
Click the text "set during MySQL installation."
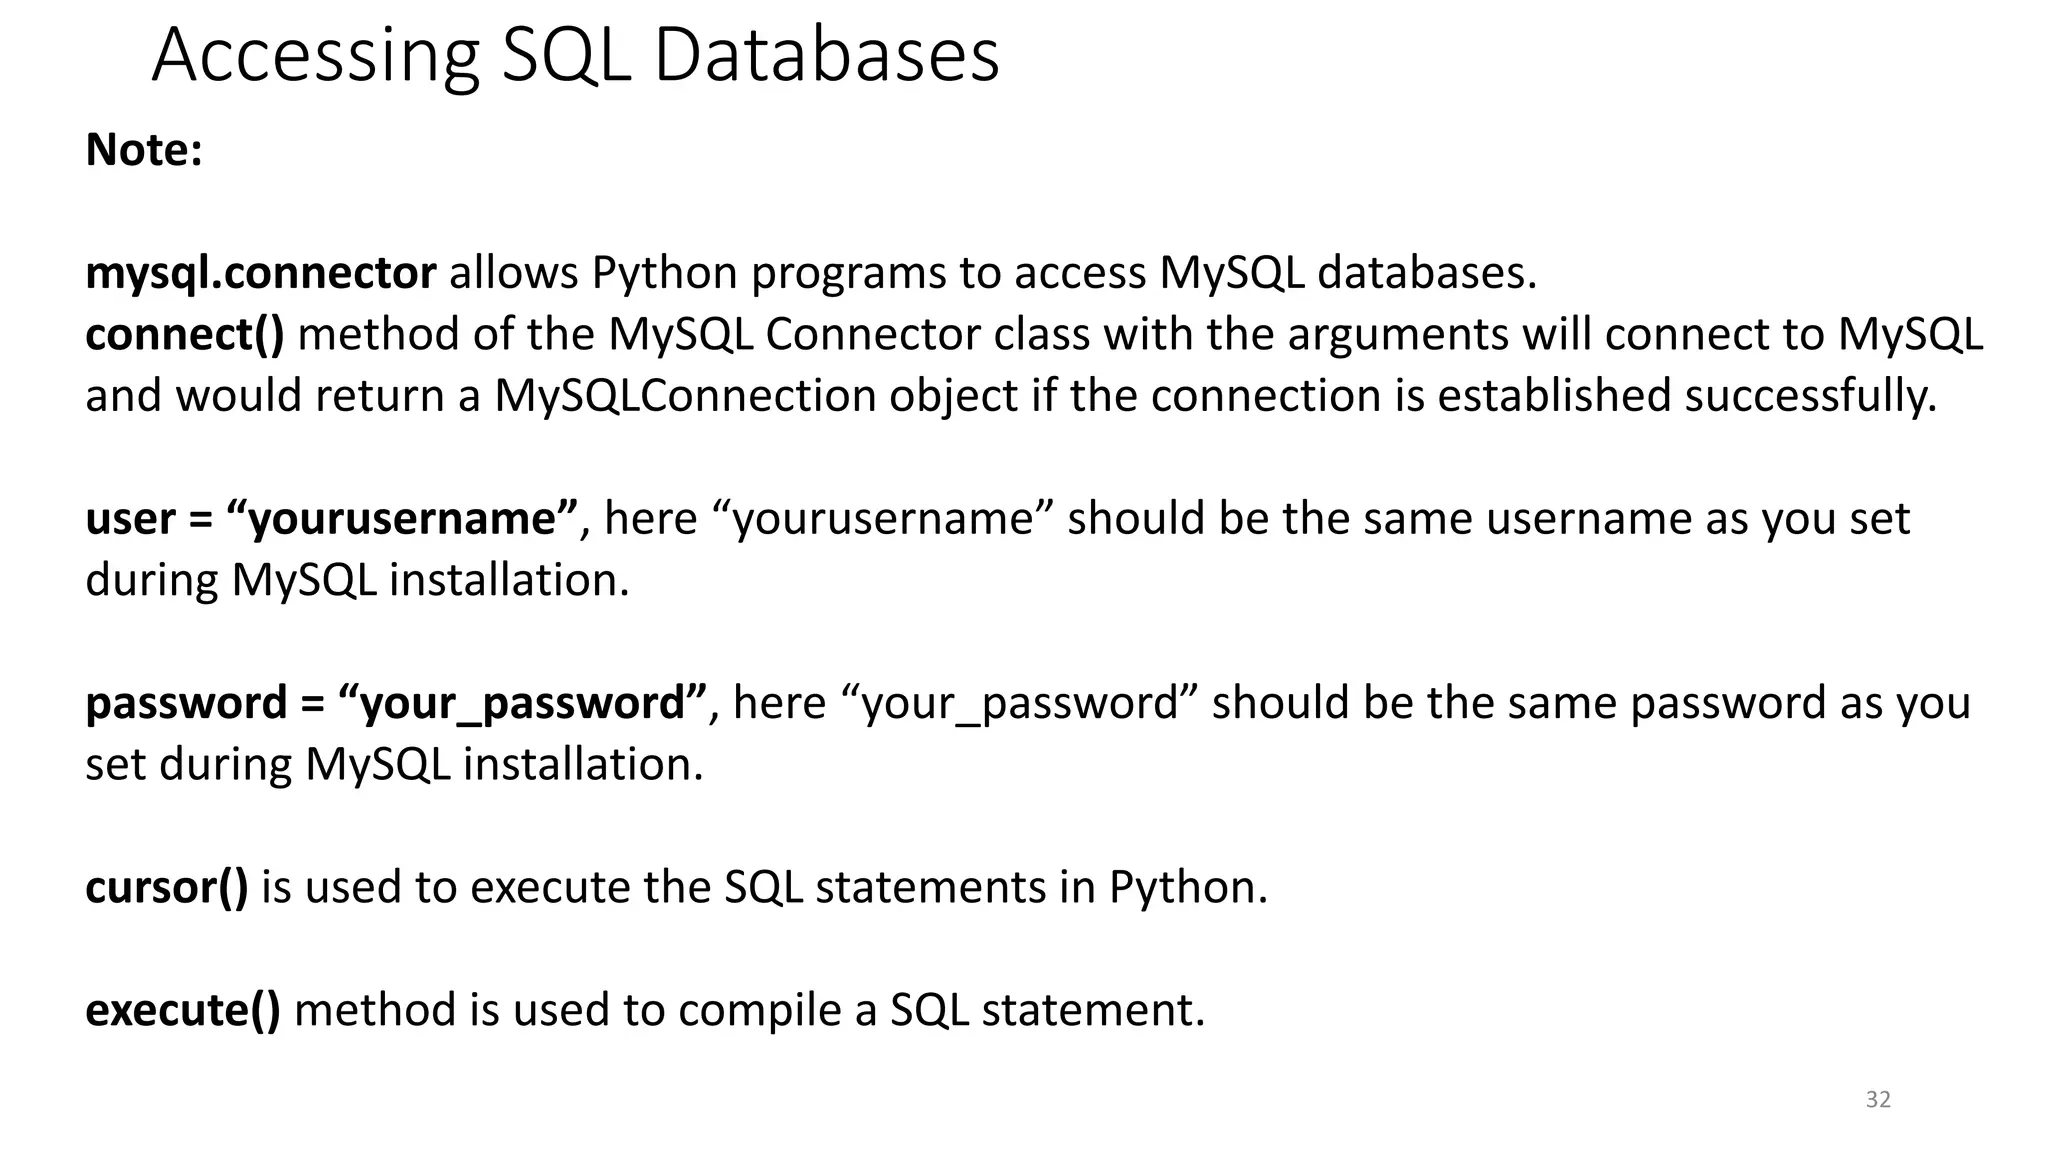pyautogui.click(x=394, y=765)
